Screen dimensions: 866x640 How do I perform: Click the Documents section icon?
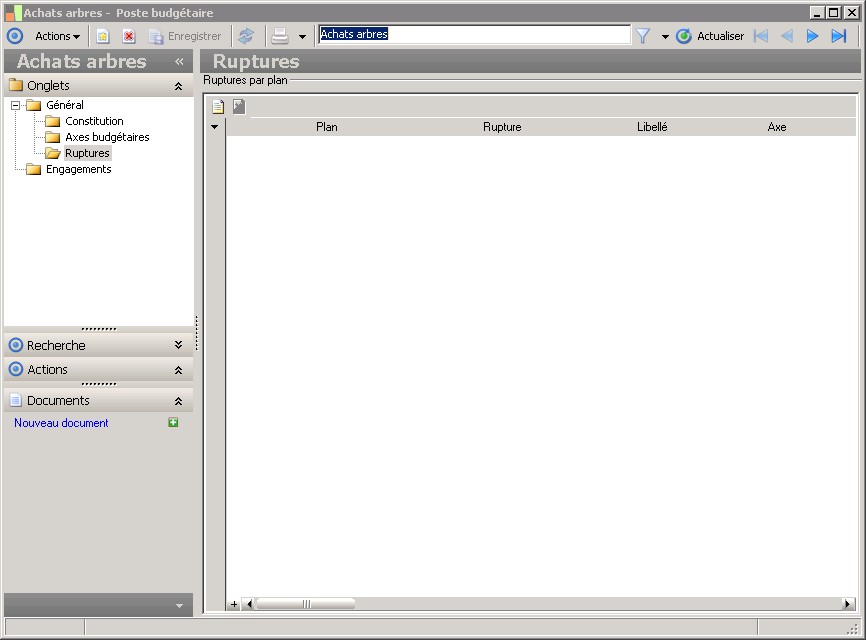[x=16, y=401]
